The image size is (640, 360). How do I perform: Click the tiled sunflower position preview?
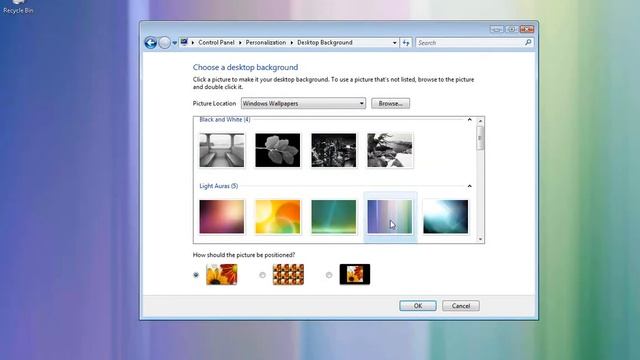point(288,274)
